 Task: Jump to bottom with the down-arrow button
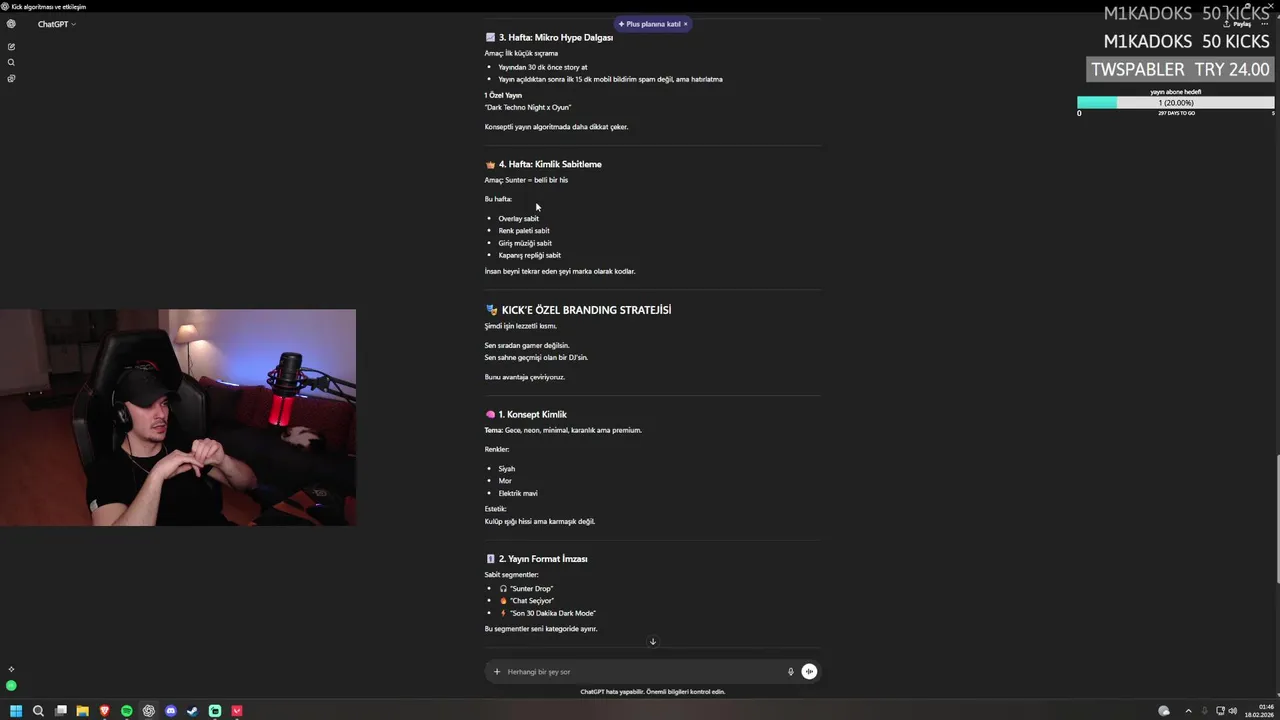653,642
